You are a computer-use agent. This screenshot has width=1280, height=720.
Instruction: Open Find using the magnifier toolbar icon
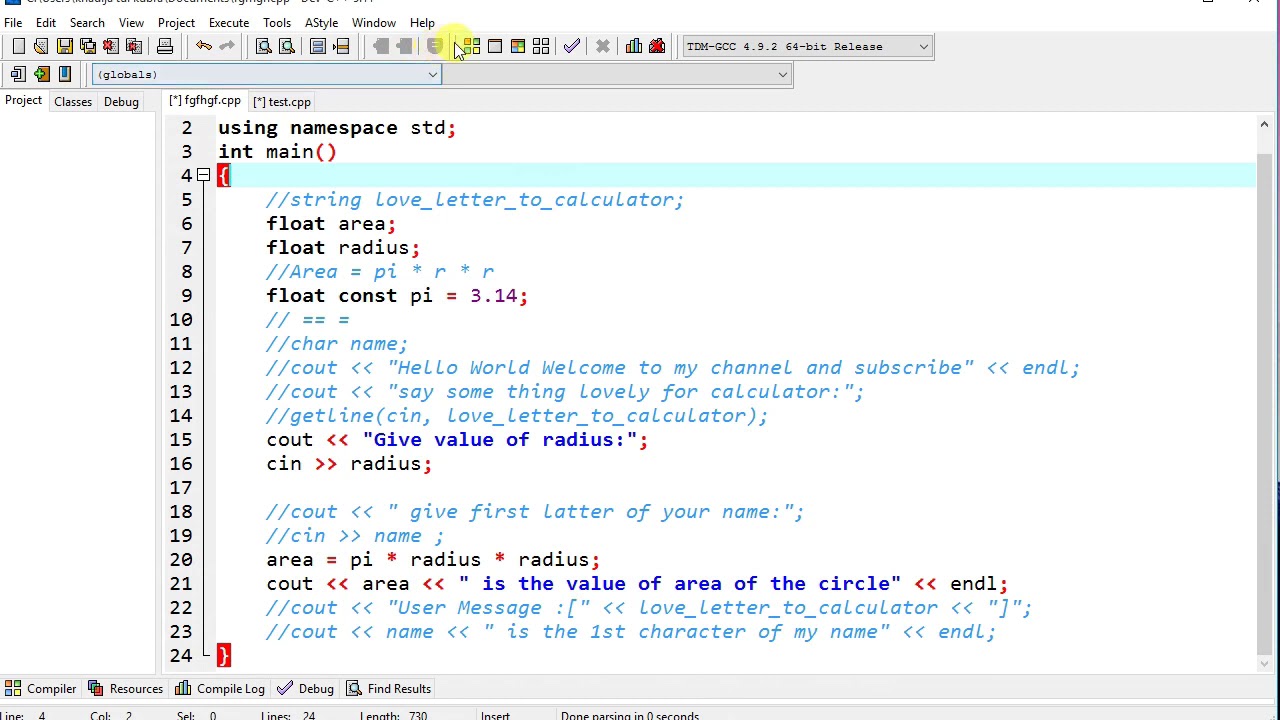(x=264, y=46)
